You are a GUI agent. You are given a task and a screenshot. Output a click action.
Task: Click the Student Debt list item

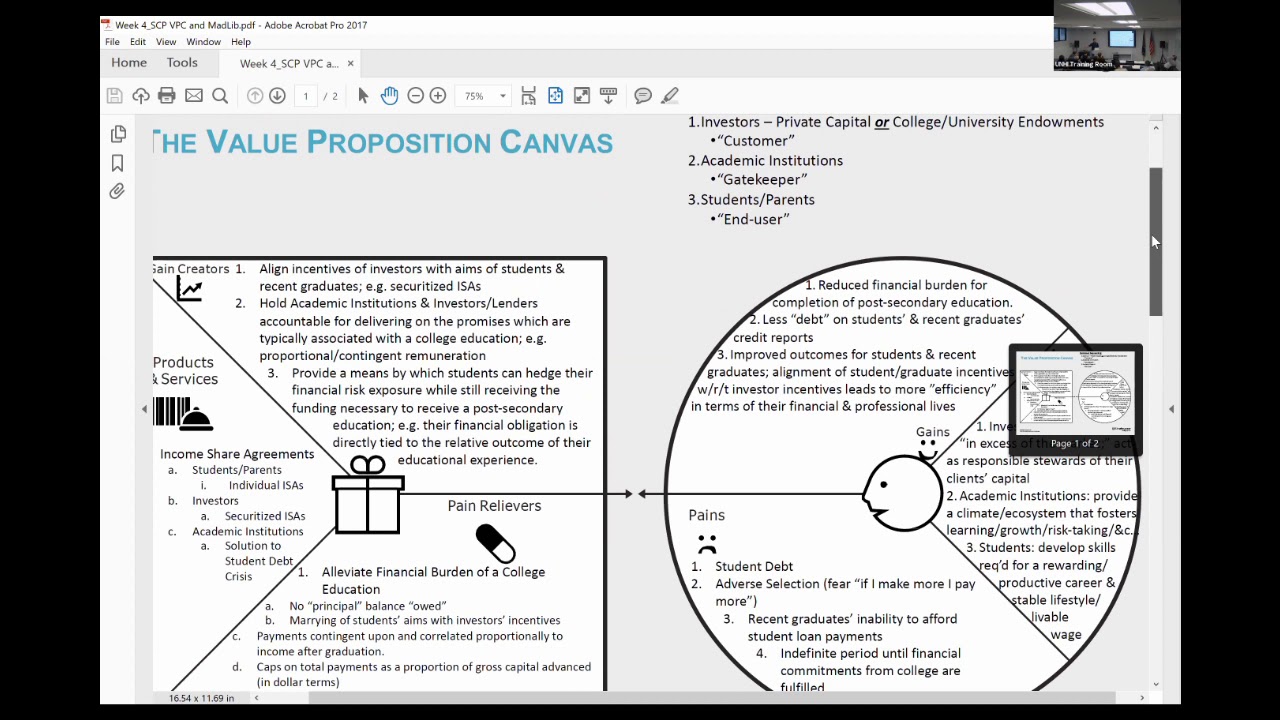coord(754,566)
